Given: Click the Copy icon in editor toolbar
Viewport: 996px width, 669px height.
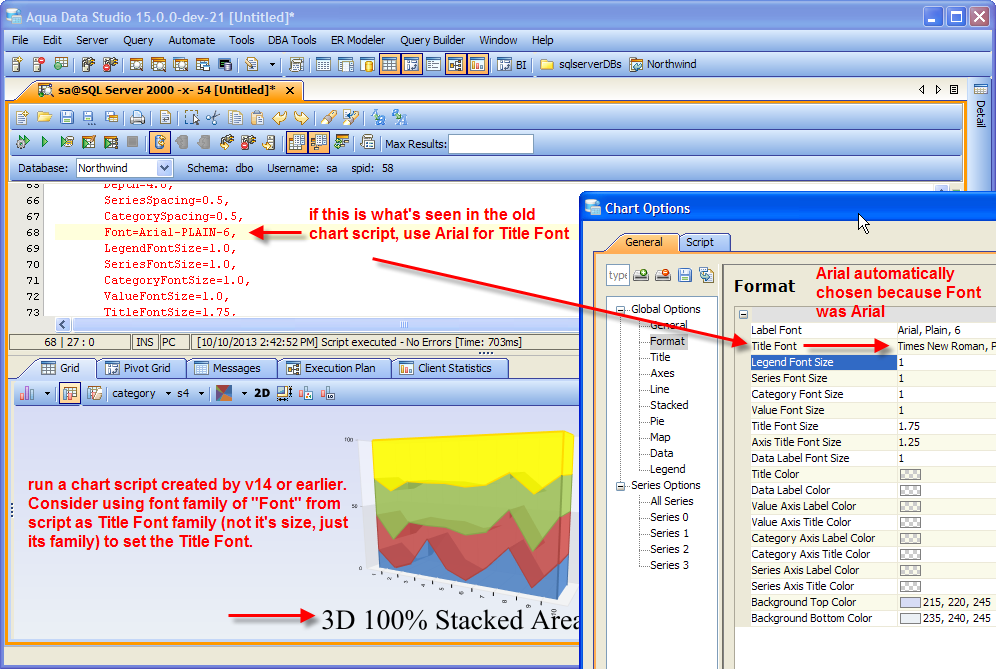Looking at the screenshot, I should [235, 118].
